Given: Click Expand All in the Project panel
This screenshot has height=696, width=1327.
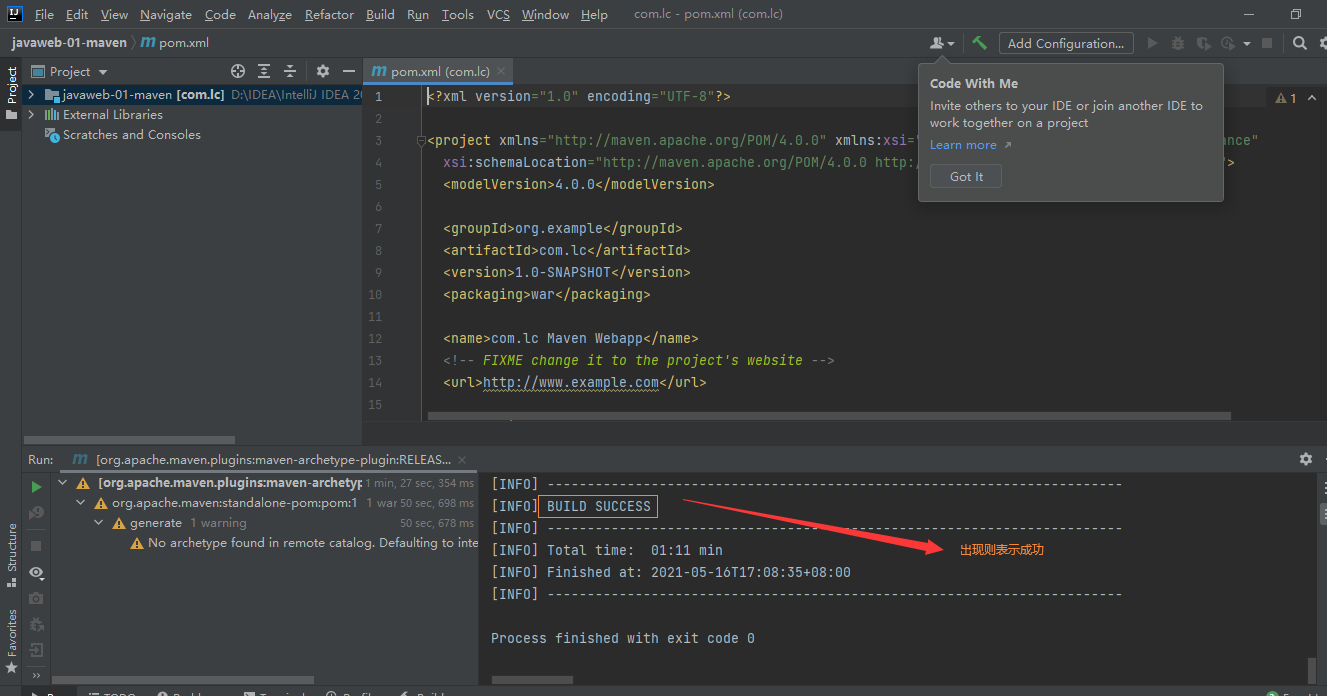Looking at the screenshot, I should pyautogui.click(x=264, y=71).
